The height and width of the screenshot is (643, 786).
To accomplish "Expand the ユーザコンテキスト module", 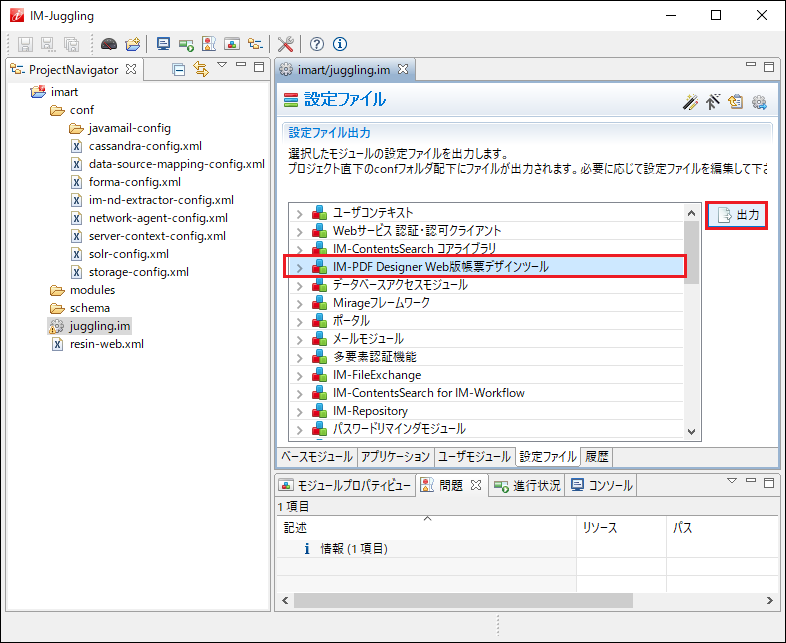I will point(300,214).
